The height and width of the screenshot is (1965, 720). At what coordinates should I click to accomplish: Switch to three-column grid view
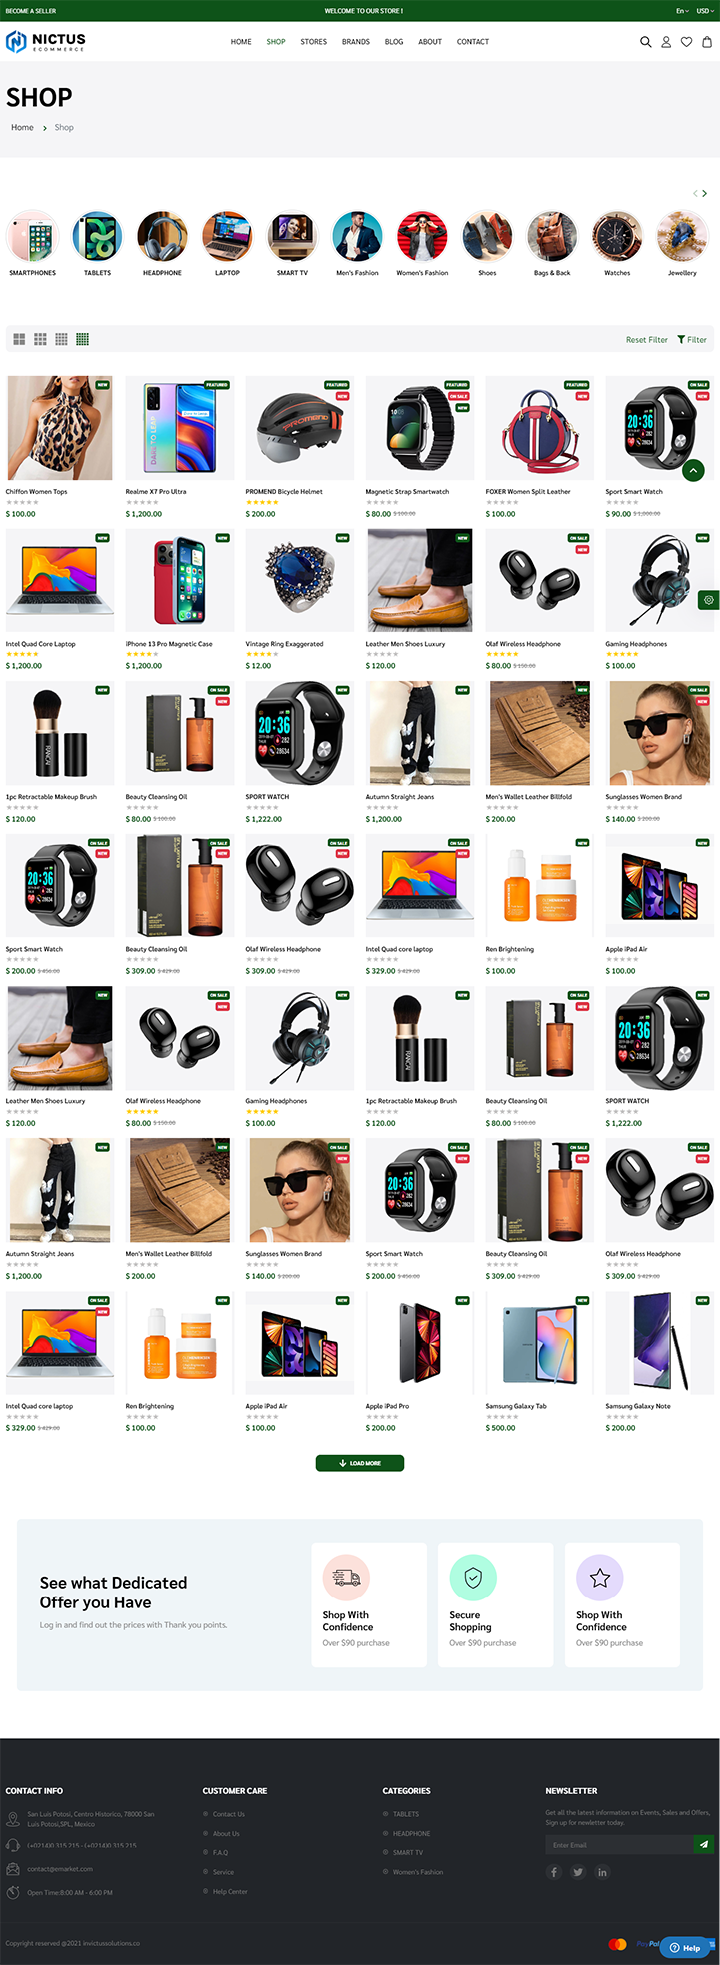click(40, 339)
